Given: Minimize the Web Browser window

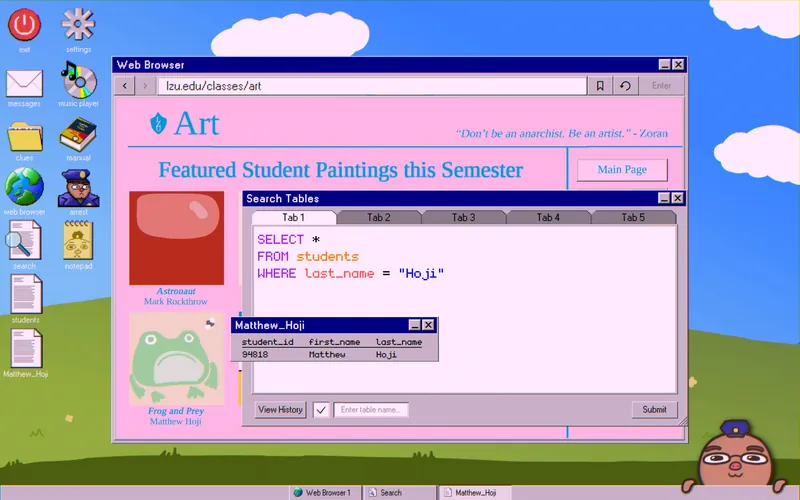Looking at the screenshot, I should [x=664, y=64].
